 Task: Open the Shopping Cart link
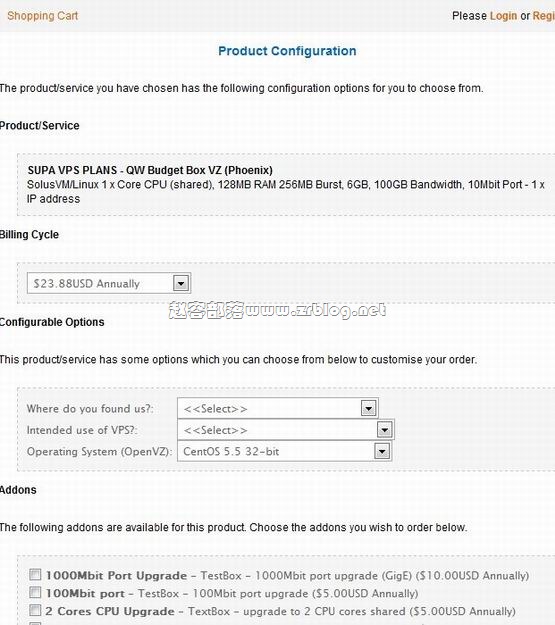click(43, 16)
